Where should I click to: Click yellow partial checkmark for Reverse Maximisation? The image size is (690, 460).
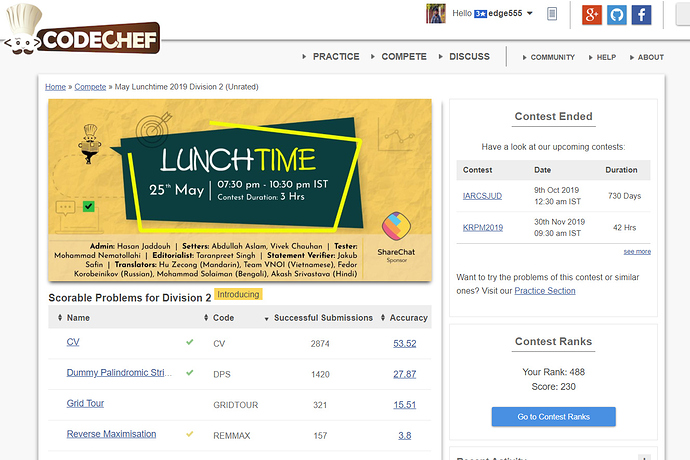190,434
